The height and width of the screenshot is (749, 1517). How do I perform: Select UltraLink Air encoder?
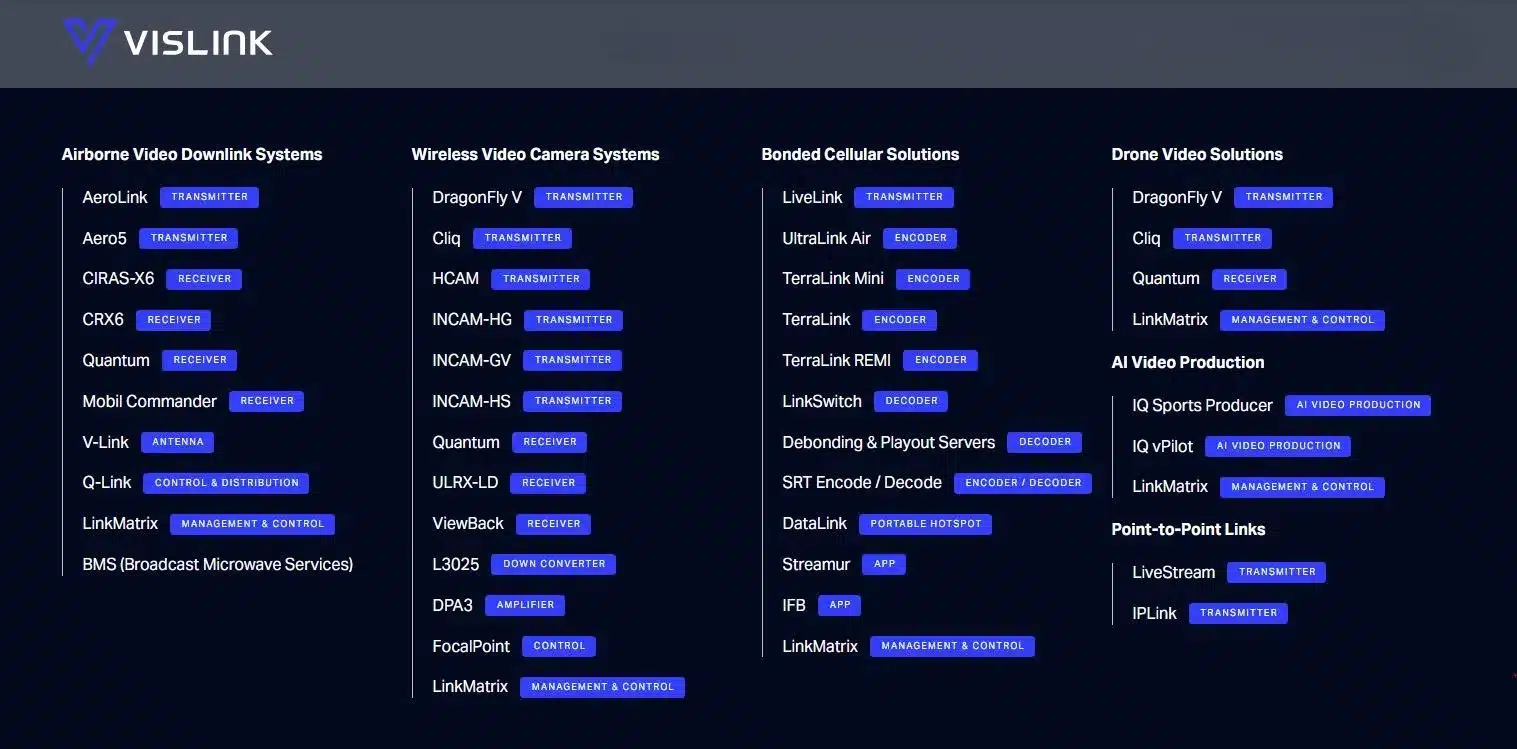tap(826, 238)
